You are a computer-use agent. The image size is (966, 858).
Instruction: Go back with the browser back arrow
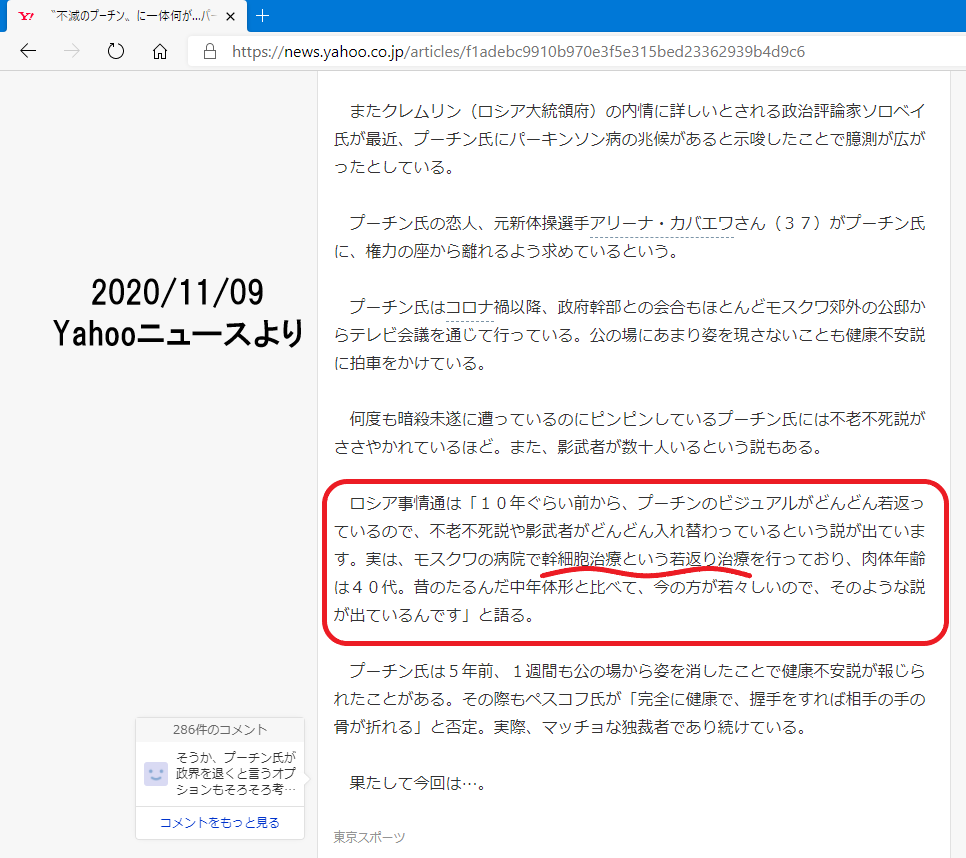[x=28, y=51]
